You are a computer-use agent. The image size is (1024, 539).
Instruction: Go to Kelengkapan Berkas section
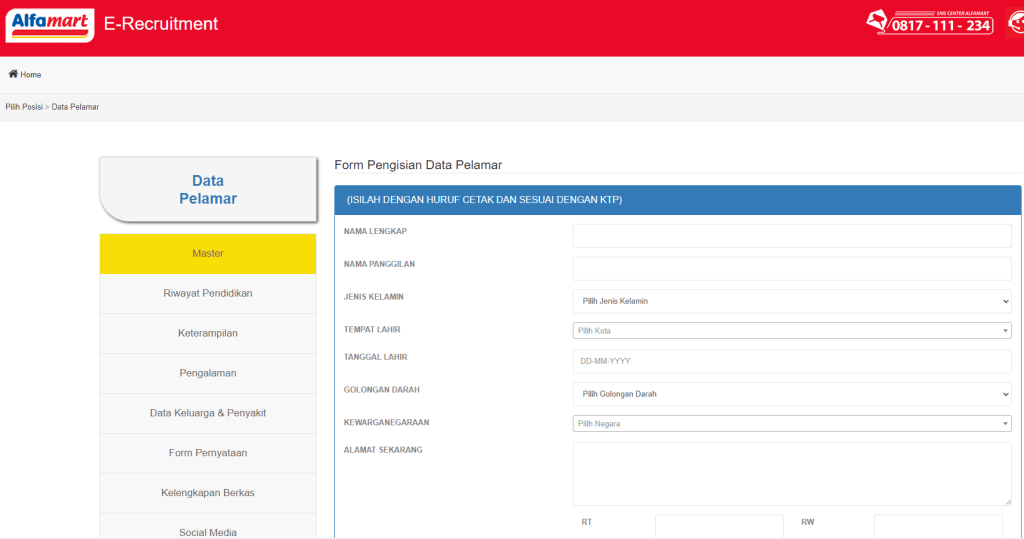(208, 493)
